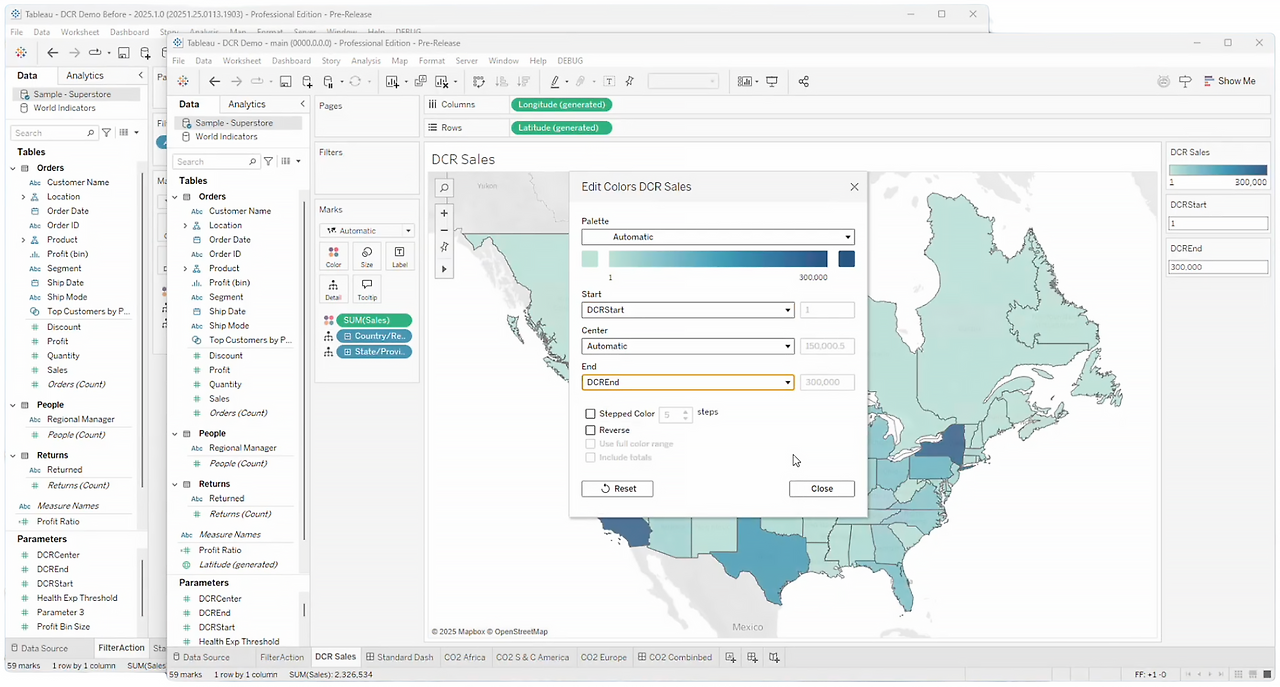Collapse the Returns table in front Data pane

pos(175,484)
